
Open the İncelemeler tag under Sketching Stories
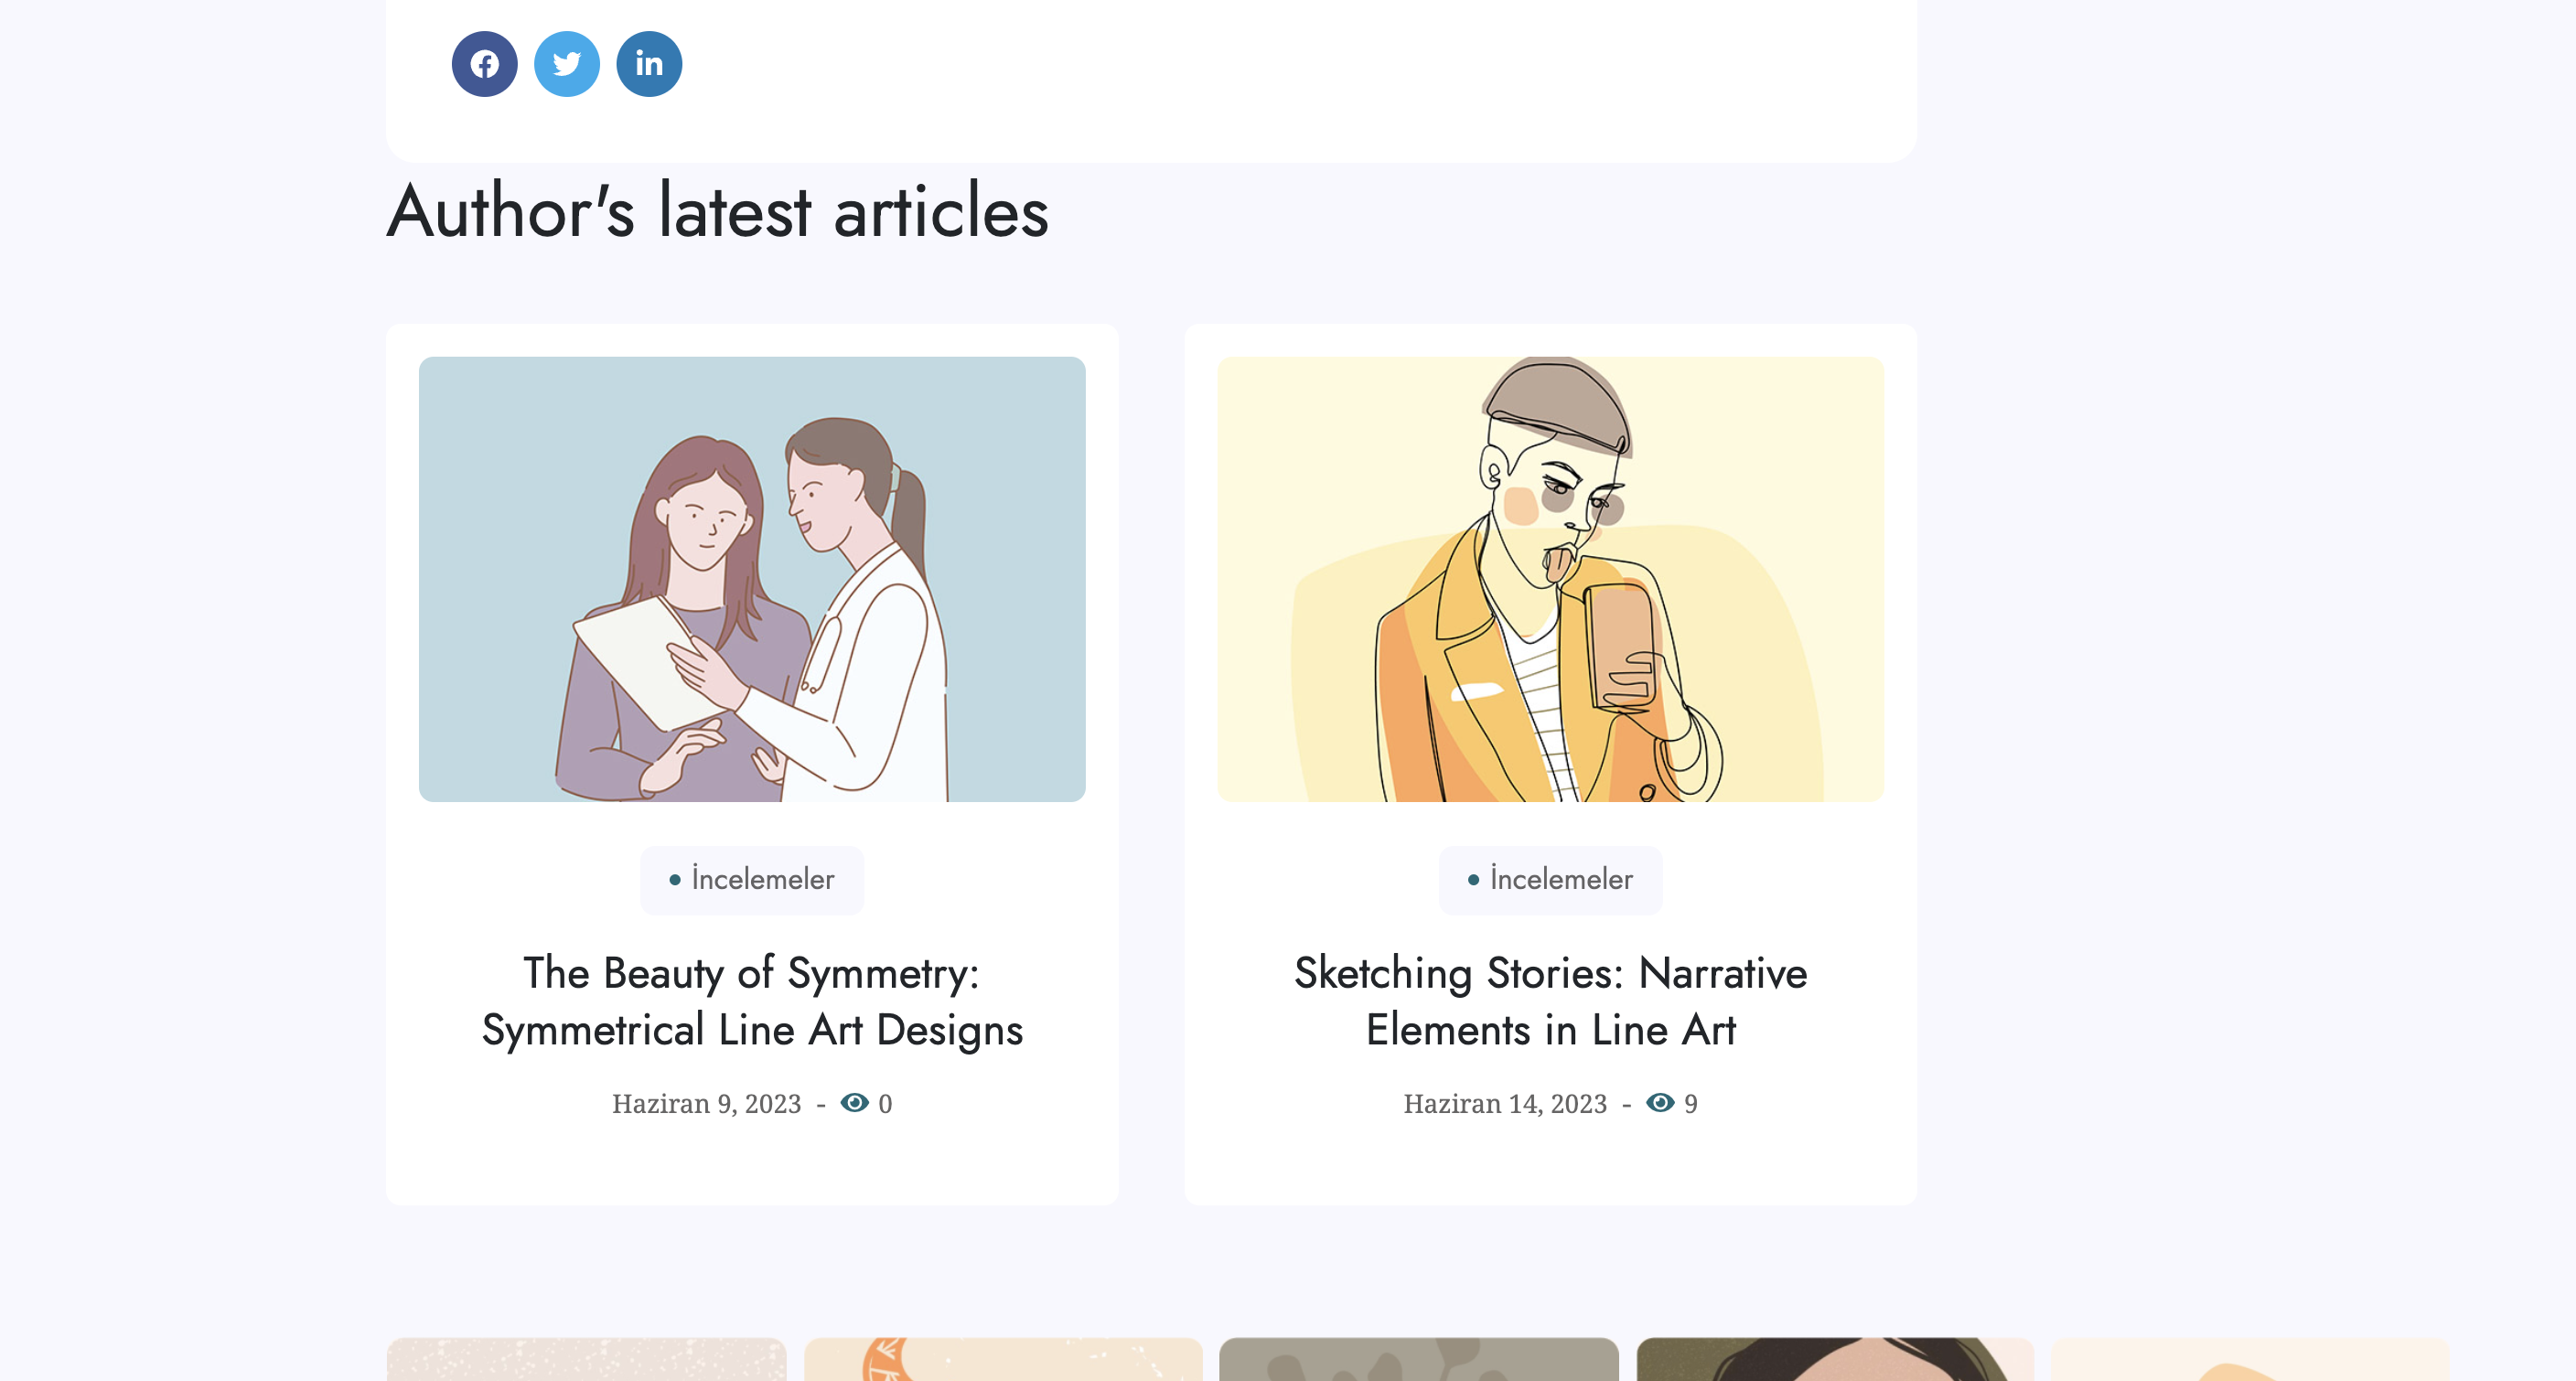coord(1550,880)
